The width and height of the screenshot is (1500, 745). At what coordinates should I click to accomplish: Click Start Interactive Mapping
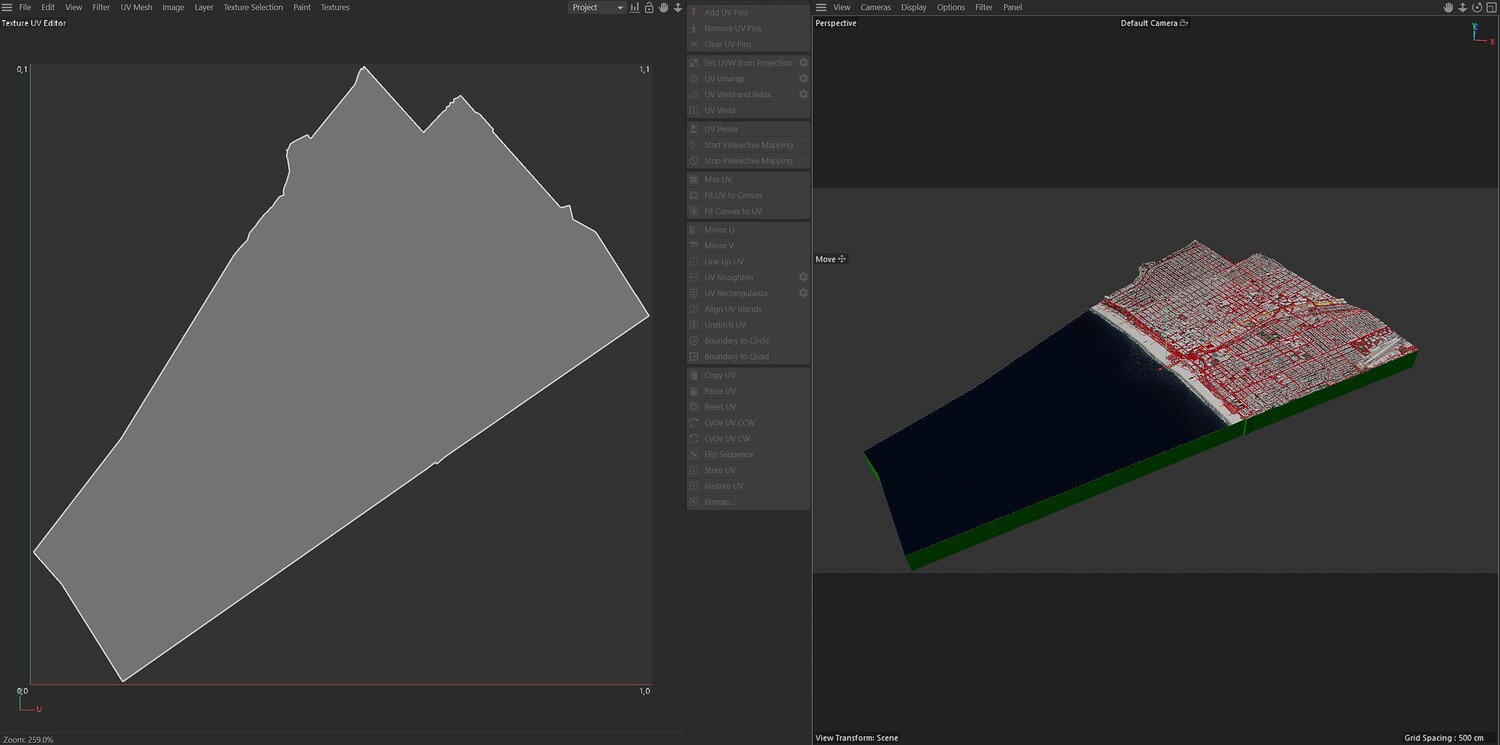[x=748, y=145]
